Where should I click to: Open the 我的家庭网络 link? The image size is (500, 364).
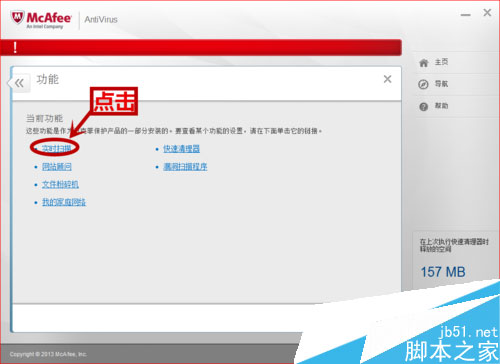(64, 202)
